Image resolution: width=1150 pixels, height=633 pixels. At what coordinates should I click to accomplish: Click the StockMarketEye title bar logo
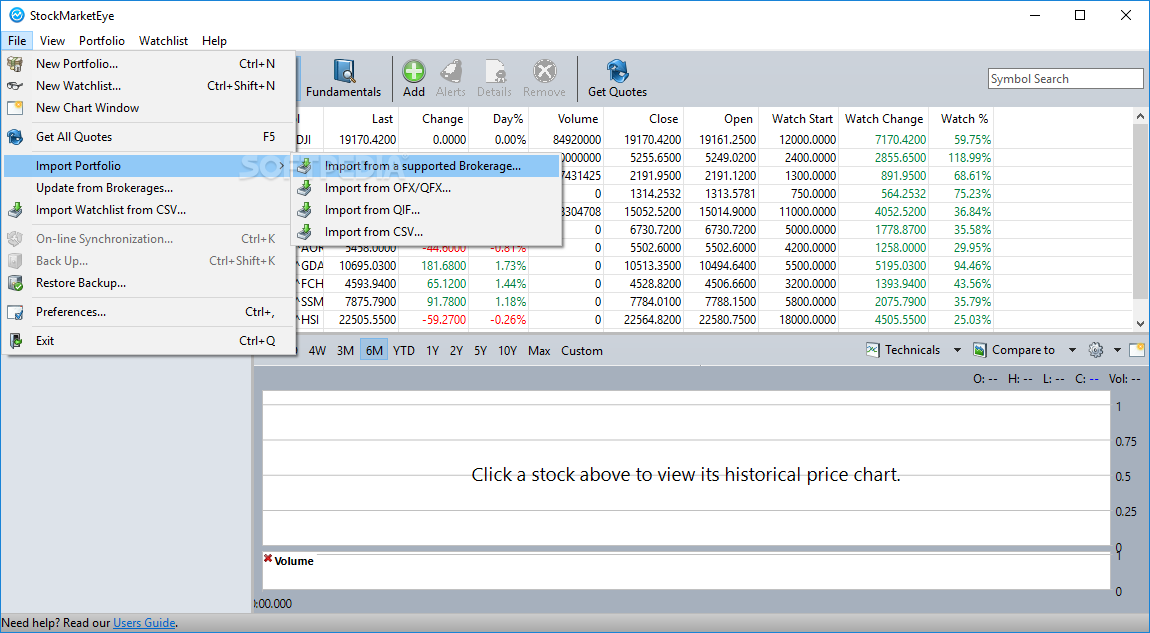coord(16,15)
